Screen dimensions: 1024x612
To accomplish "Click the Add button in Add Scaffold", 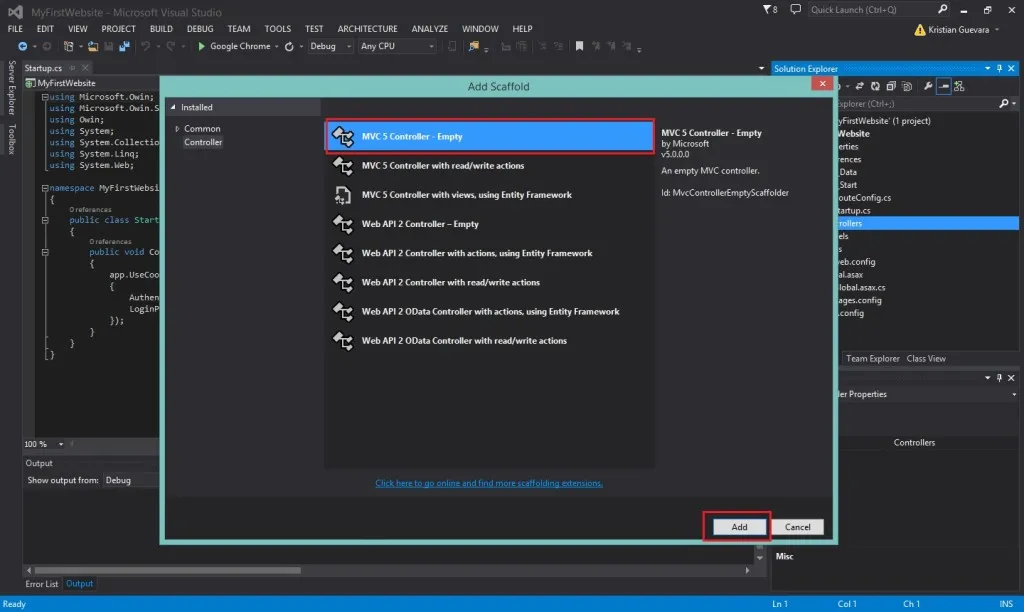I will click(x=739, y=527).
